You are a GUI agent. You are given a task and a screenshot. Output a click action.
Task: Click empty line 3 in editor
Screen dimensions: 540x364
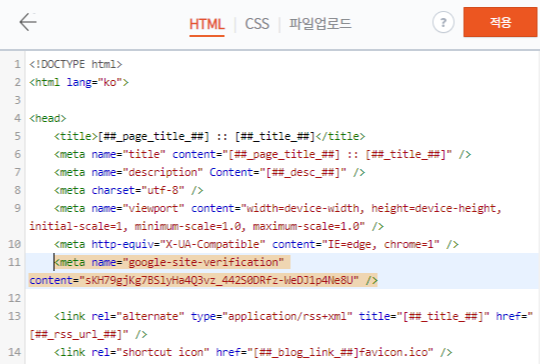pyautogui.click(x=282, y=100)
